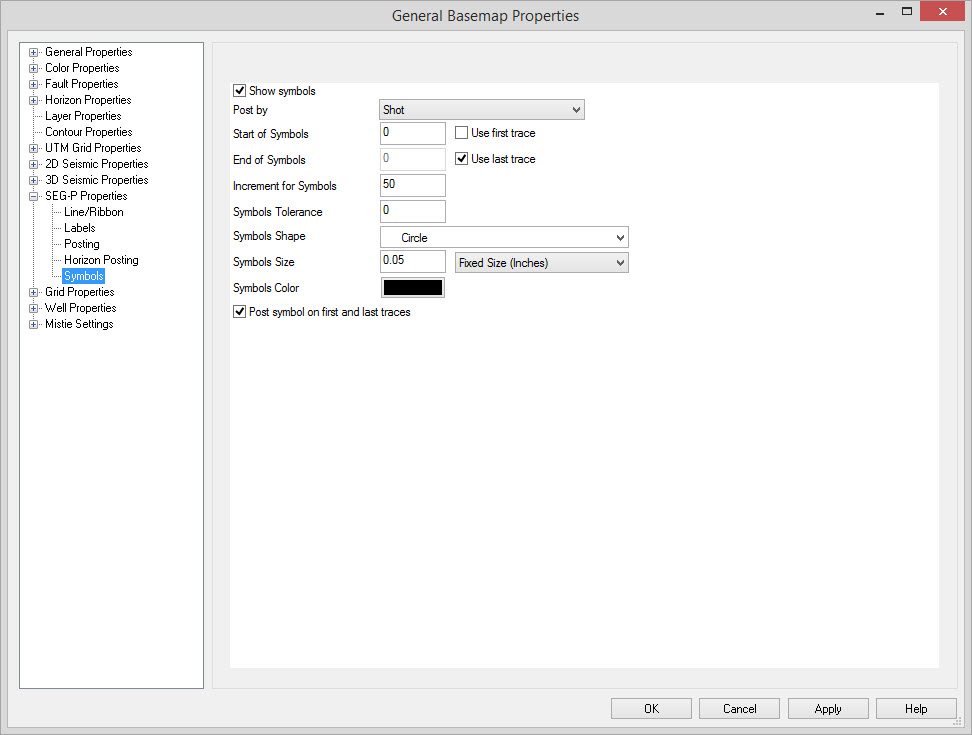Expand the General Properties tree node
The height and width of the screenshot is (735, 972).
click(34, 52)
